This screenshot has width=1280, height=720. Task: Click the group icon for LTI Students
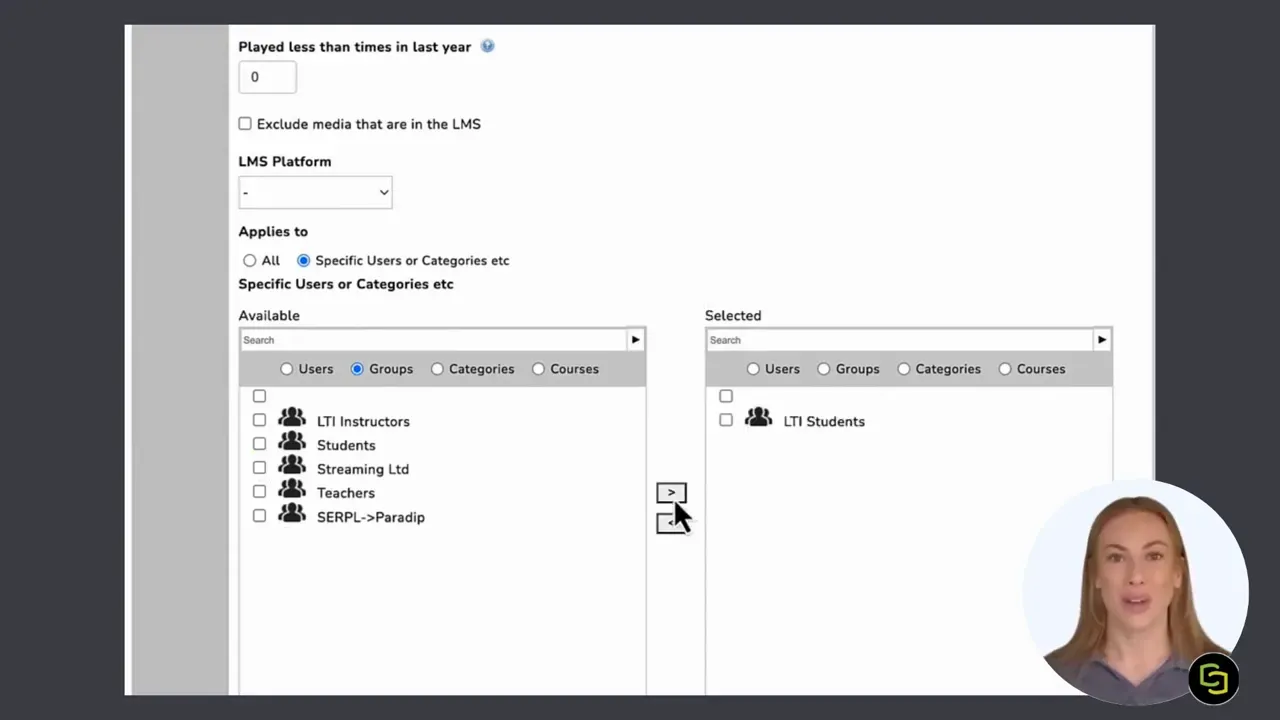(x=759, y=418)
